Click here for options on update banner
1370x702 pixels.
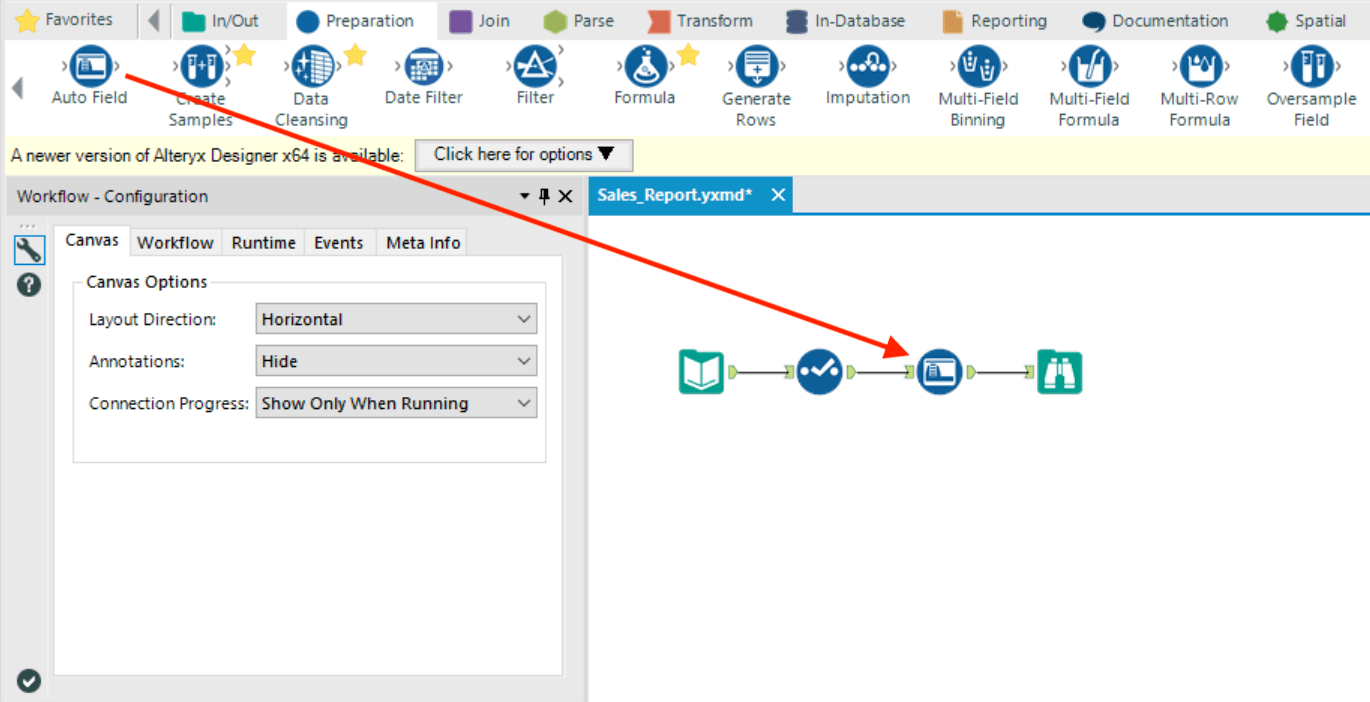pyautogui.click(x=523, y=155)
